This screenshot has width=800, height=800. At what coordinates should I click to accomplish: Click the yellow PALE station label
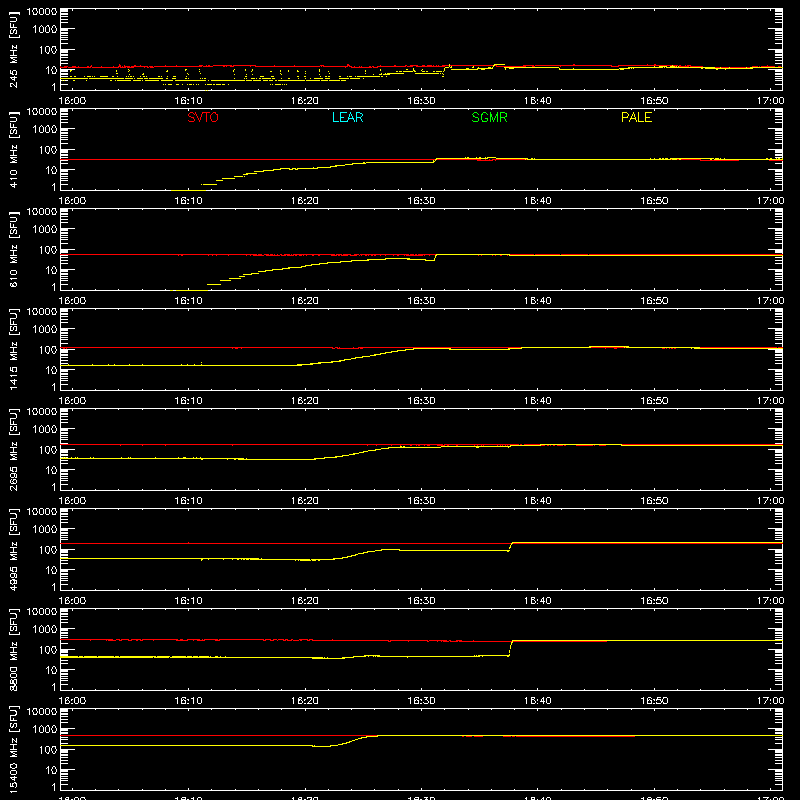click(x=636, y=117)
